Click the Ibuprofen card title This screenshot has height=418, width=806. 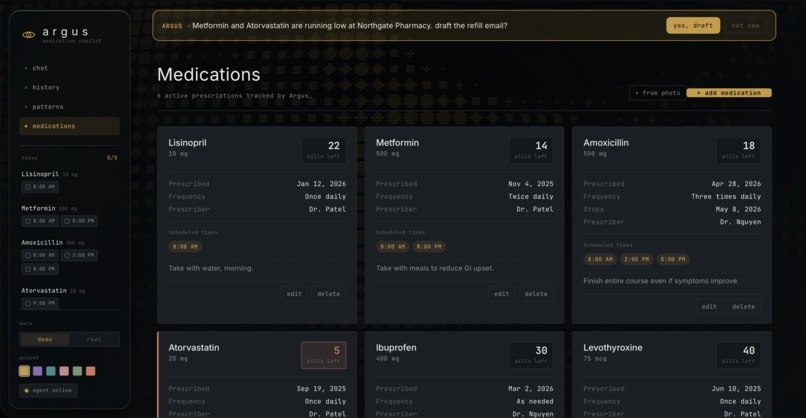click(396, 348)
